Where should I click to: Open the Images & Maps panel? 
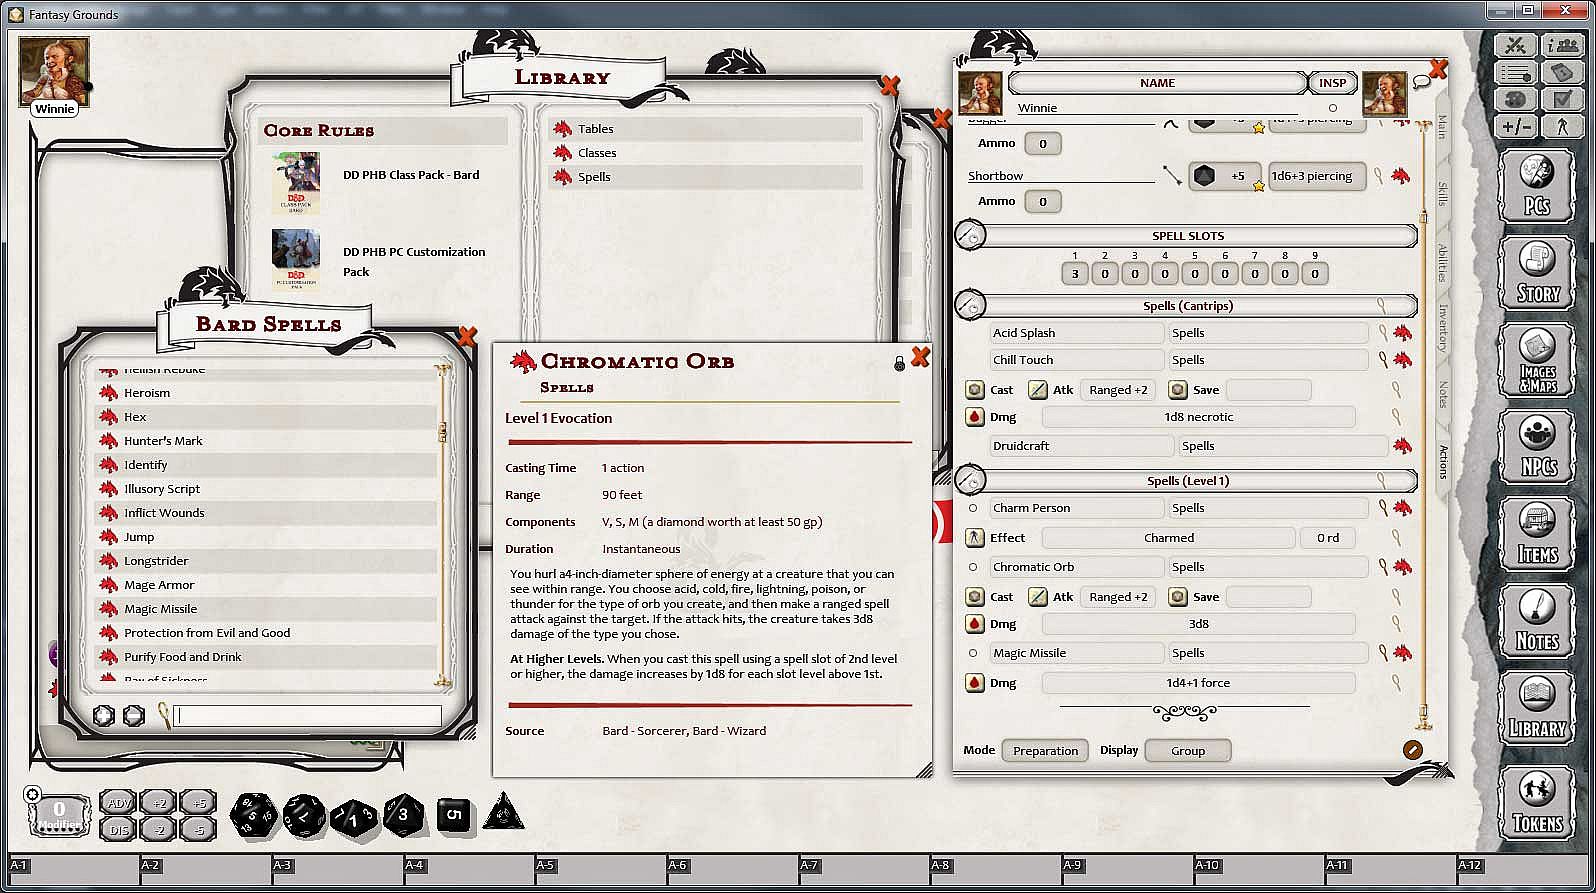coord(1537,359)
